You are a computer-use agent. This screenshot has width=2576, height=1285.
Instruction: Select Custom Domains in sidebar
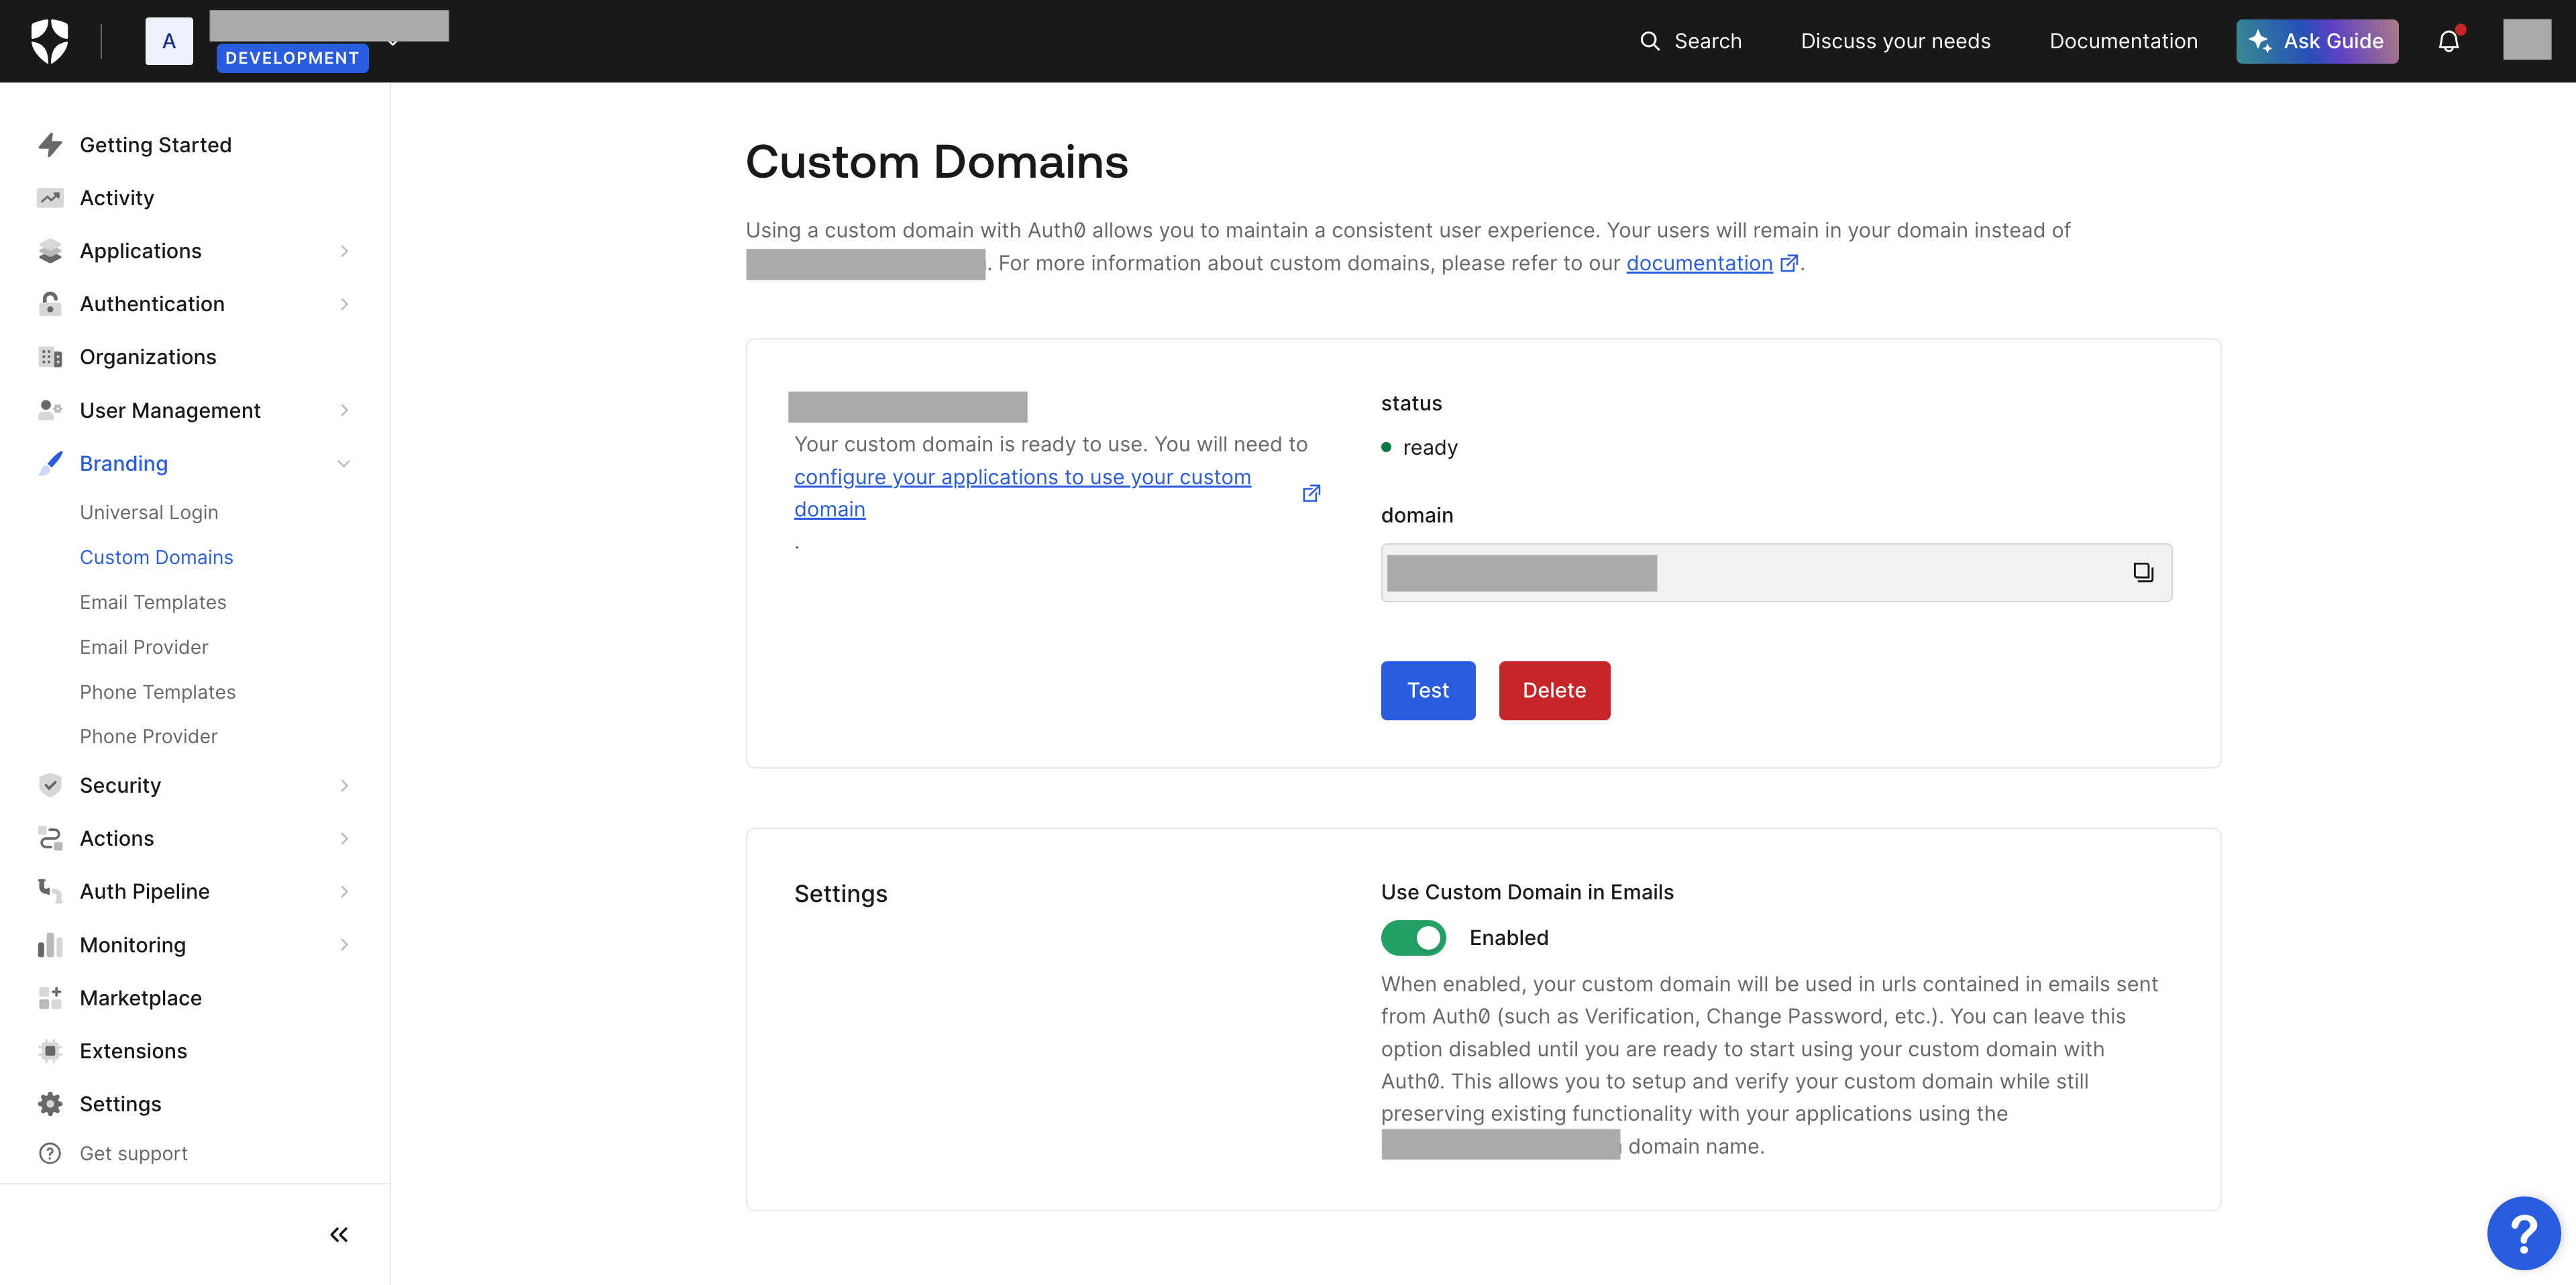(x=156, y=557)
